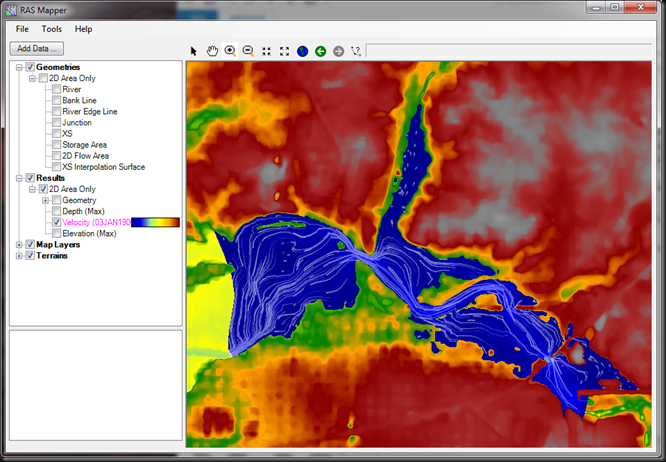666x462 pixels.
Task: Choose the Zoom Out magnifier tool
Action: click(248, 50)
